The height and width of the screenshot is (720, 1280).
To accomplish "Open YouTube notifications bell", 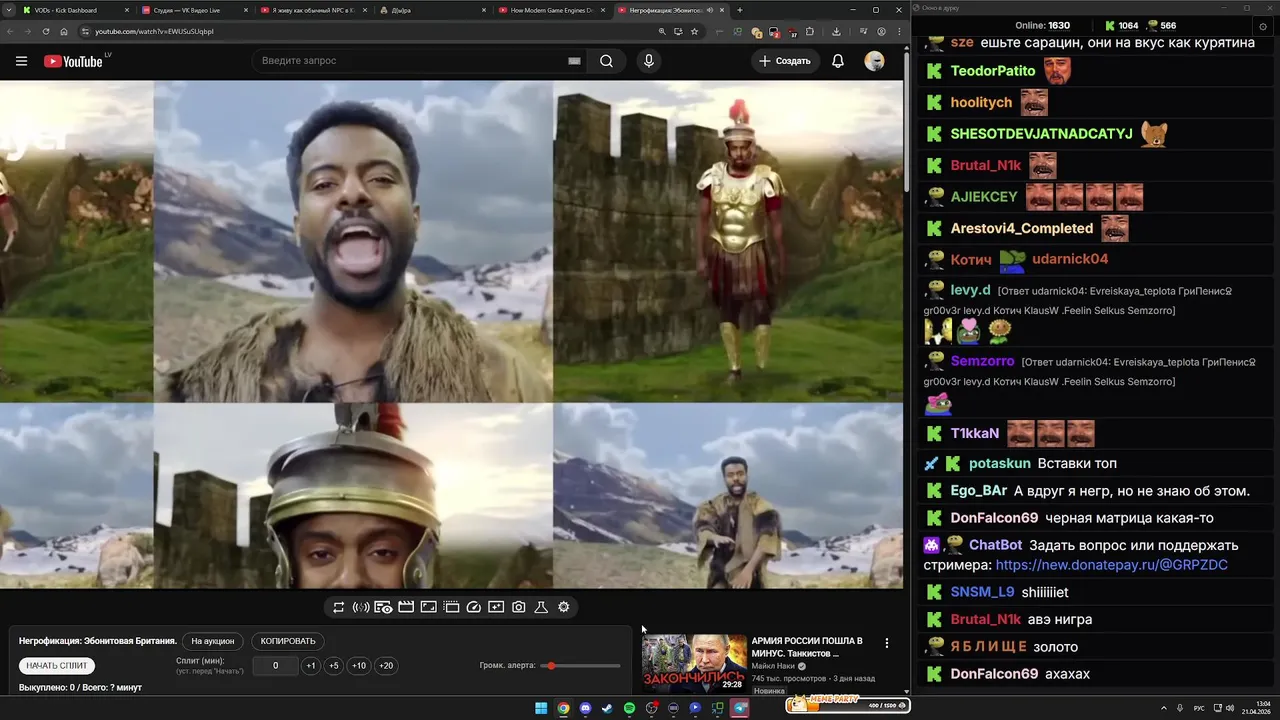I will coord(838,61).
